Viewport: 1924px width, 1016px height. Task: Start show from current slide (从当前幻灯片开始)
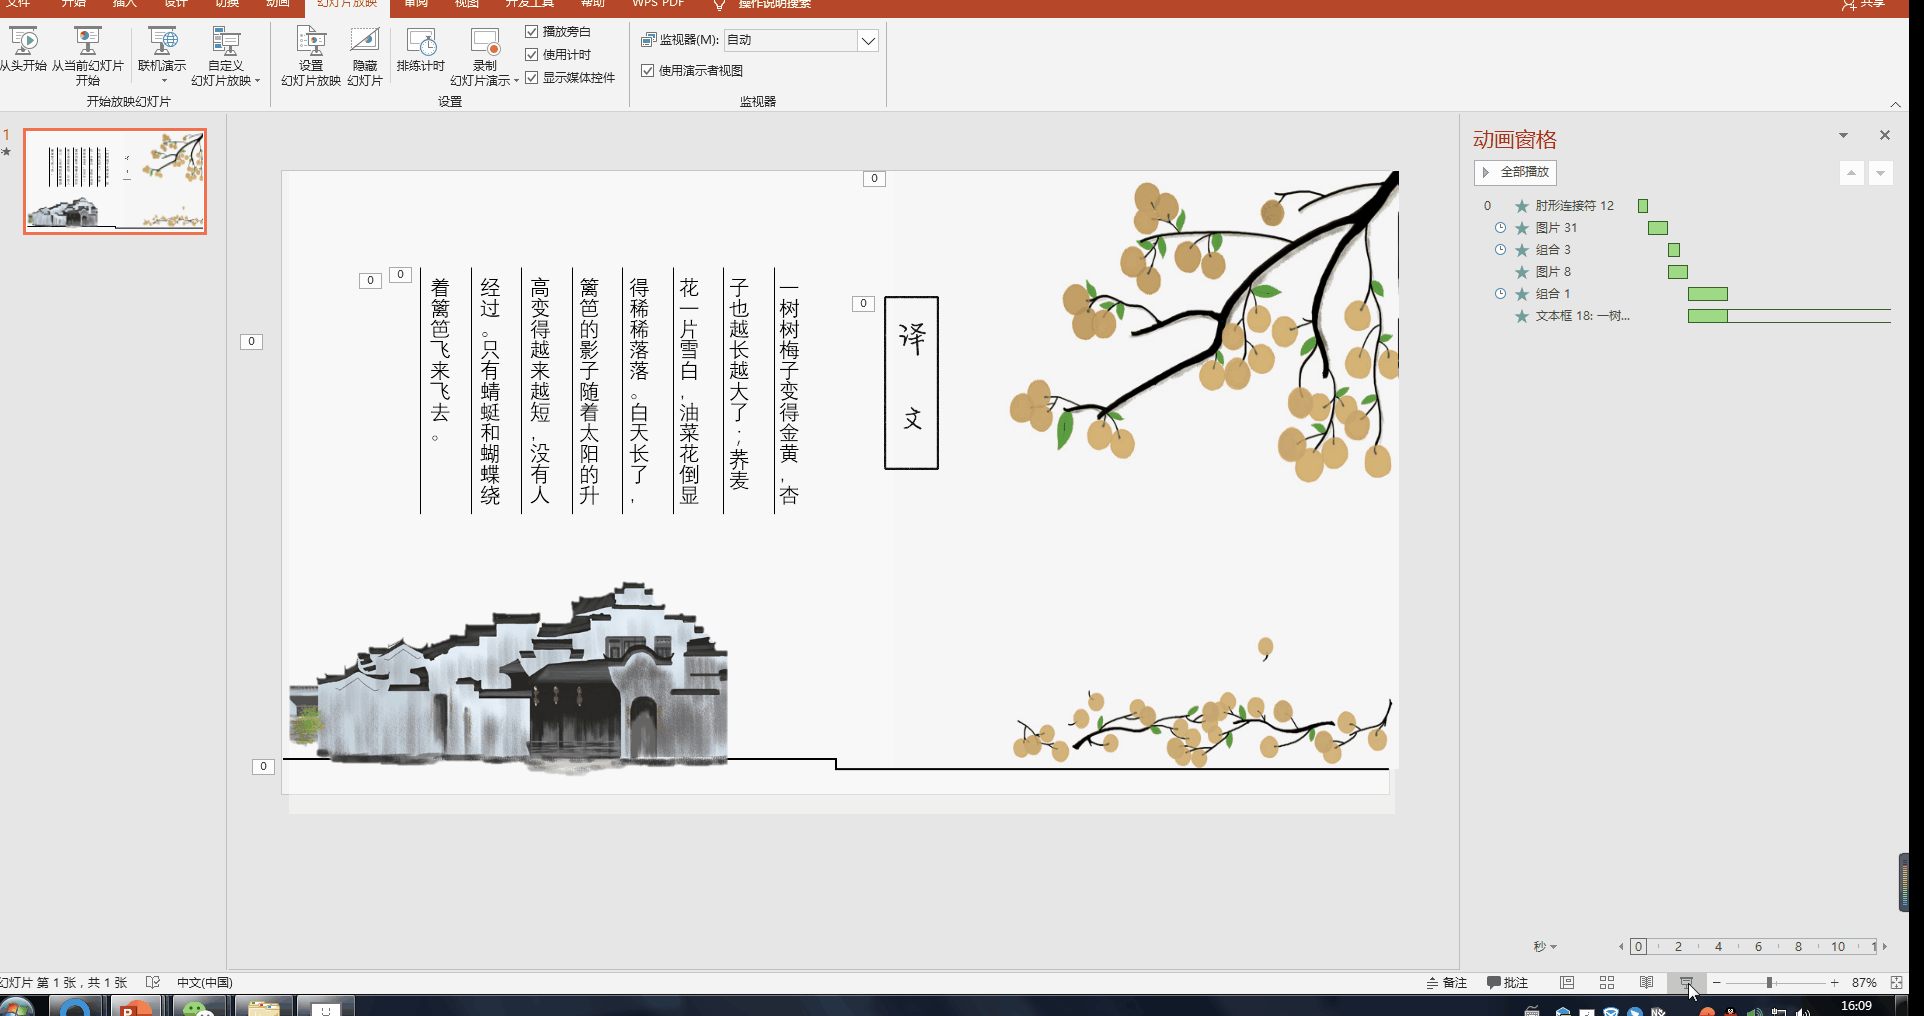coord(88,56)
